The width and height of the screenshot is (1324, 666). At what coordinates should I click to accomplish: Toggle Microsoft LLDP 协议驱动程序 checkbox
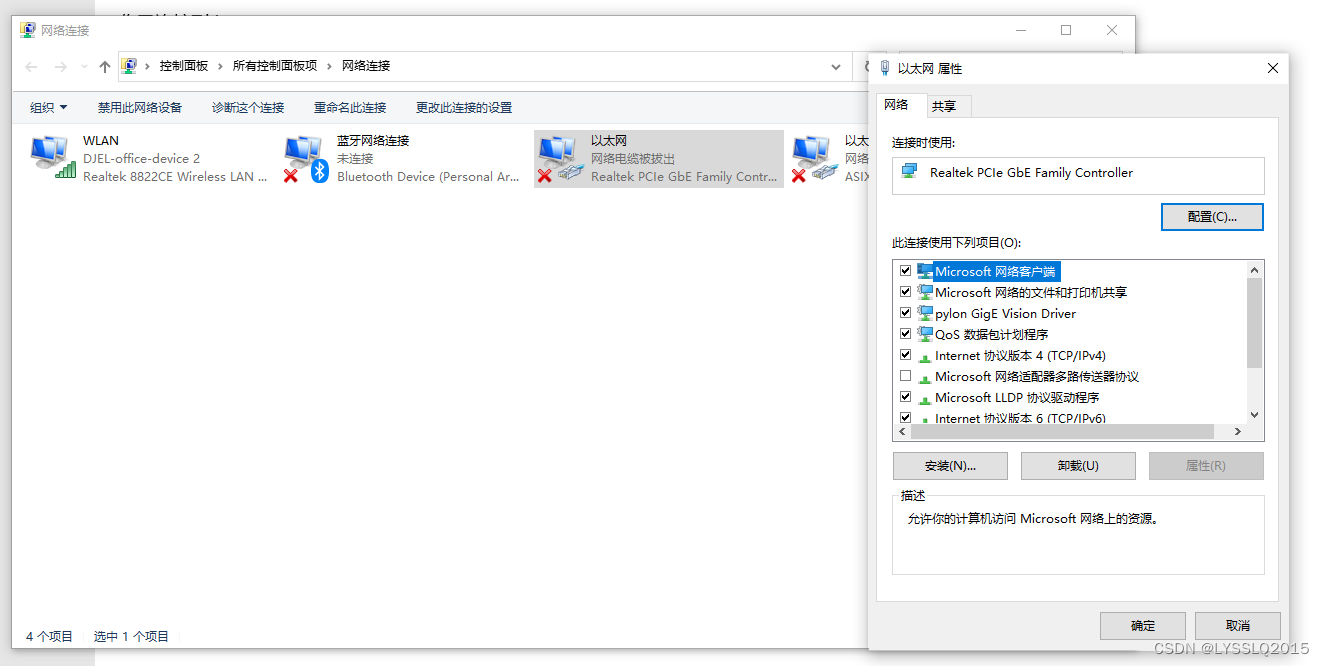click(x=906, y=397)
